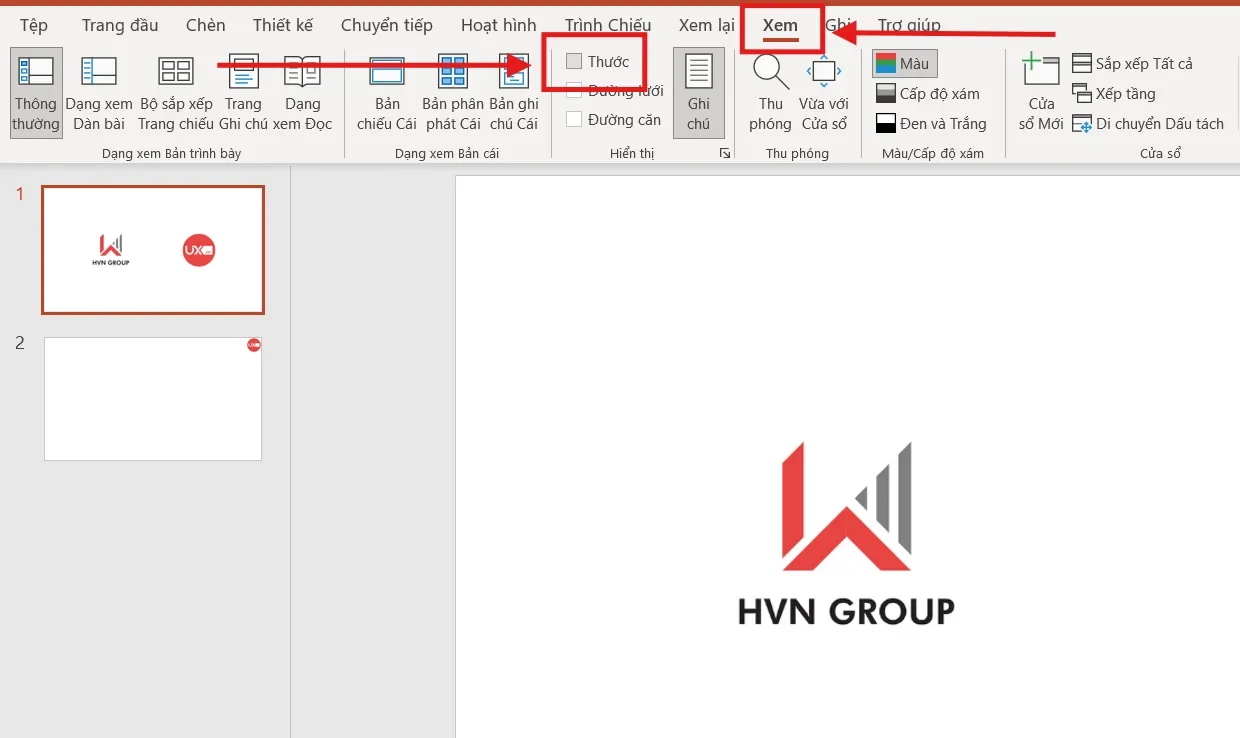Viewport: 1240px width, 738px height.
Task: Switch to Trang đầu home tab
Action: (120, 25)
